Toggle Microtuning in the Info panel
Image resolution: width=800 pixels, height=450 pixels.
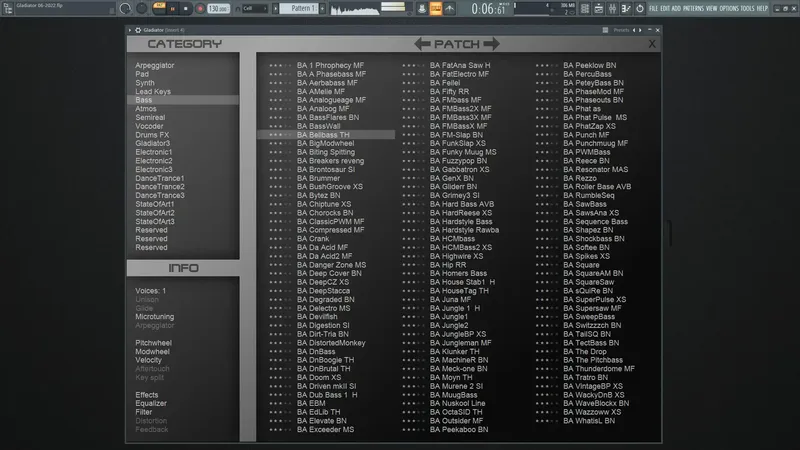point(155,317)
